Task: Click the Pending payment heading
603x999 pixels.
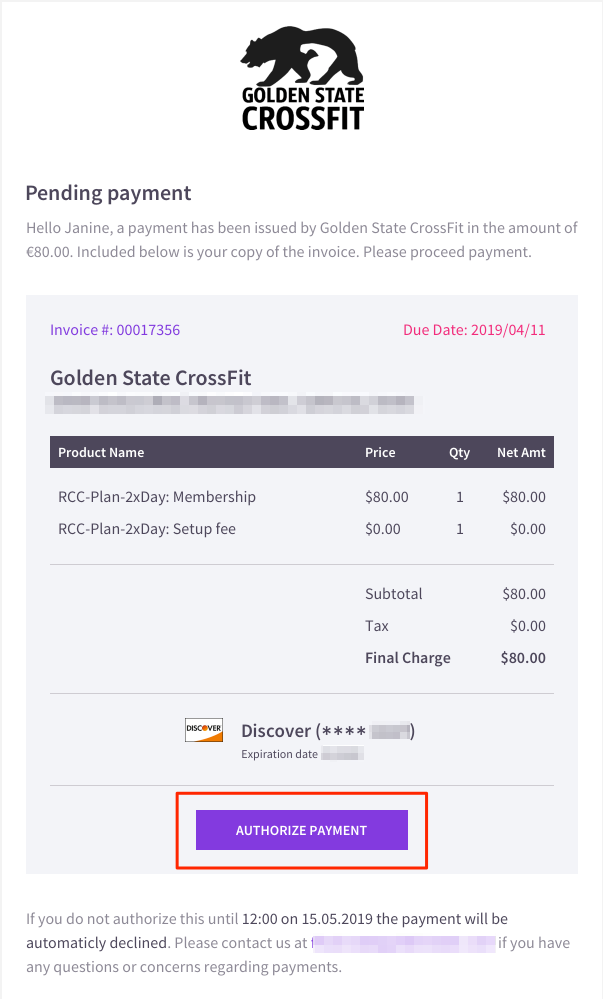Action: pos(108,193)
